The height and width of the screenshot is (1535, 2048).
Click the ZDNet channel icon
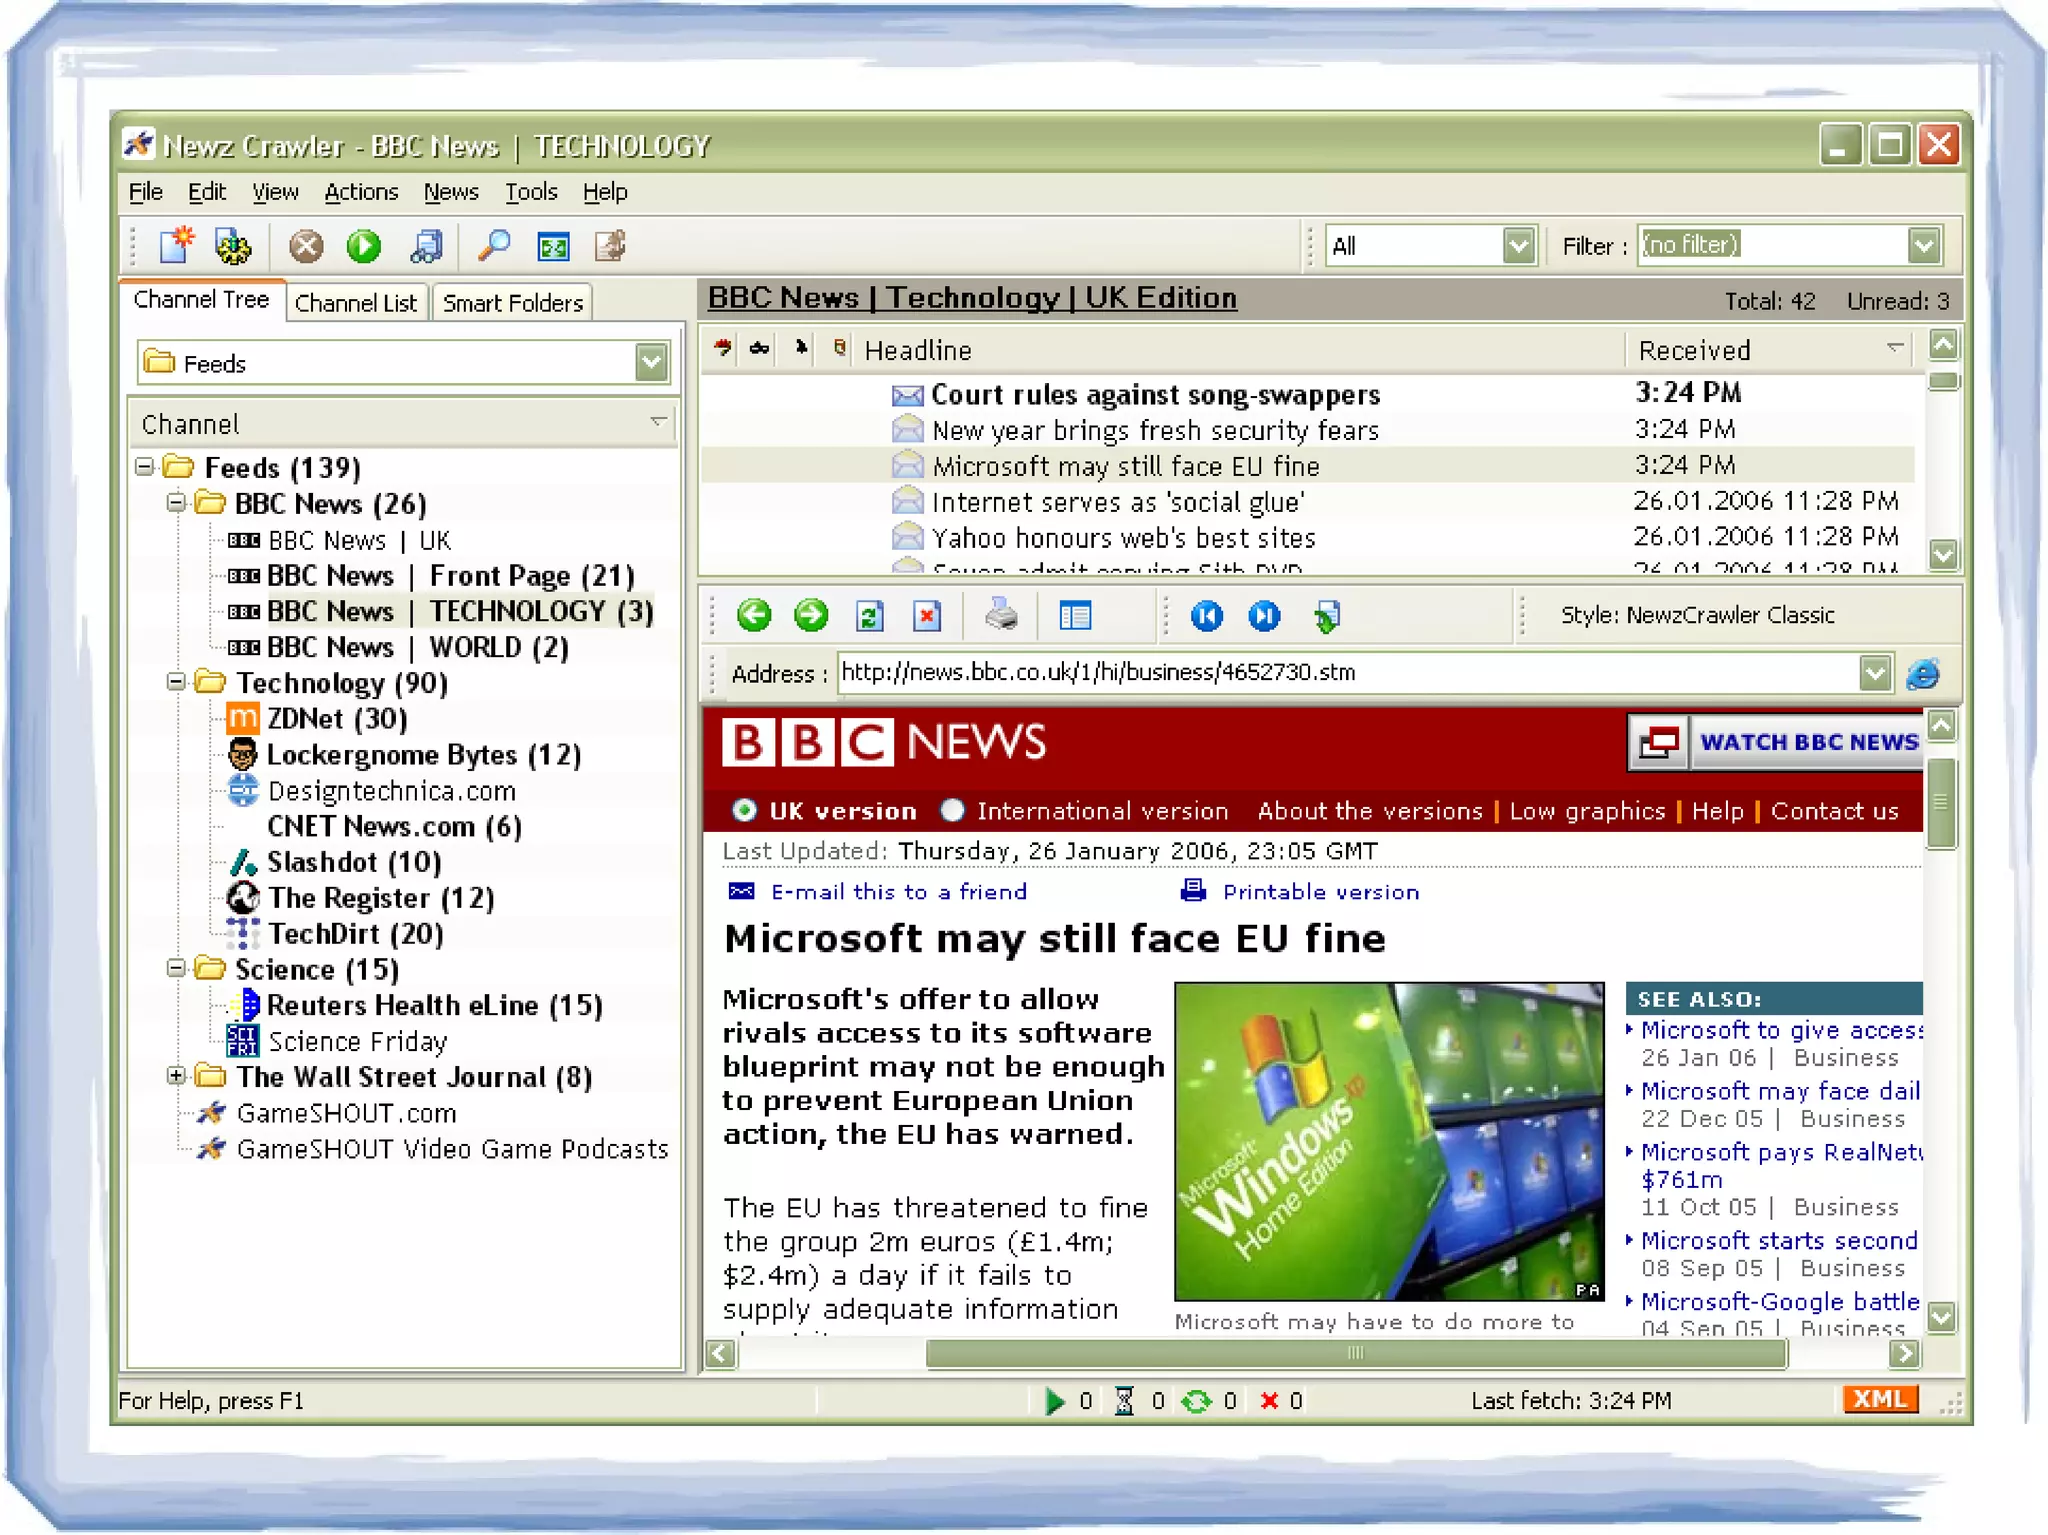(x=242, y=718)
